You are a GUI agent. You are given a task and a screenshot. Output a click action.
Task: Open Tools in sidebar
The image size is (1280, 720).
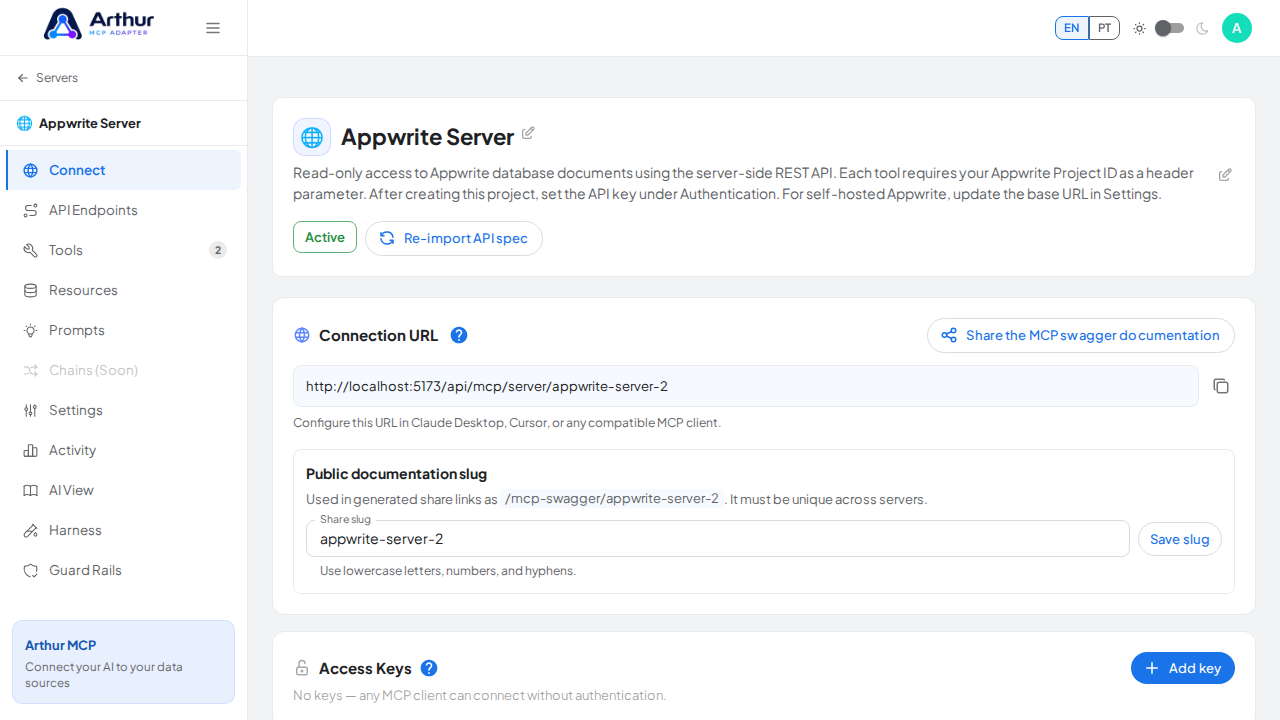point(124,250)
